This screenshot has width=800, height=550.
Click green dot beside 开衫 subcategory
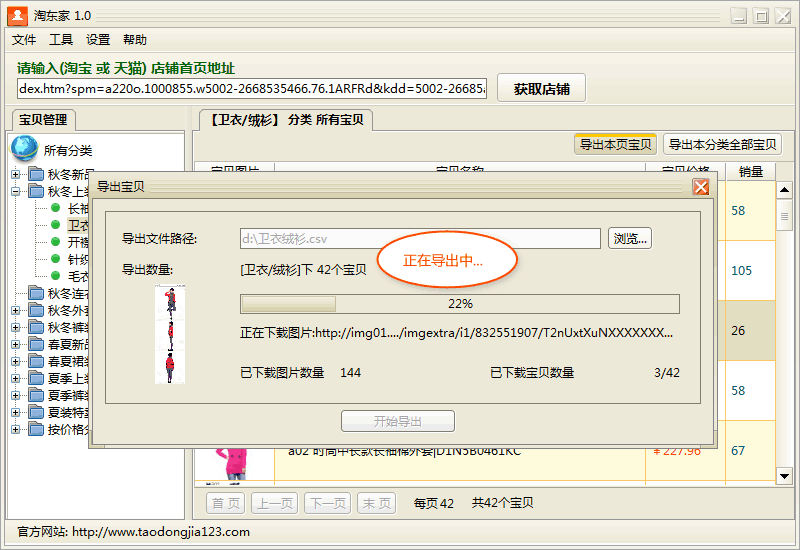point(56,241)
